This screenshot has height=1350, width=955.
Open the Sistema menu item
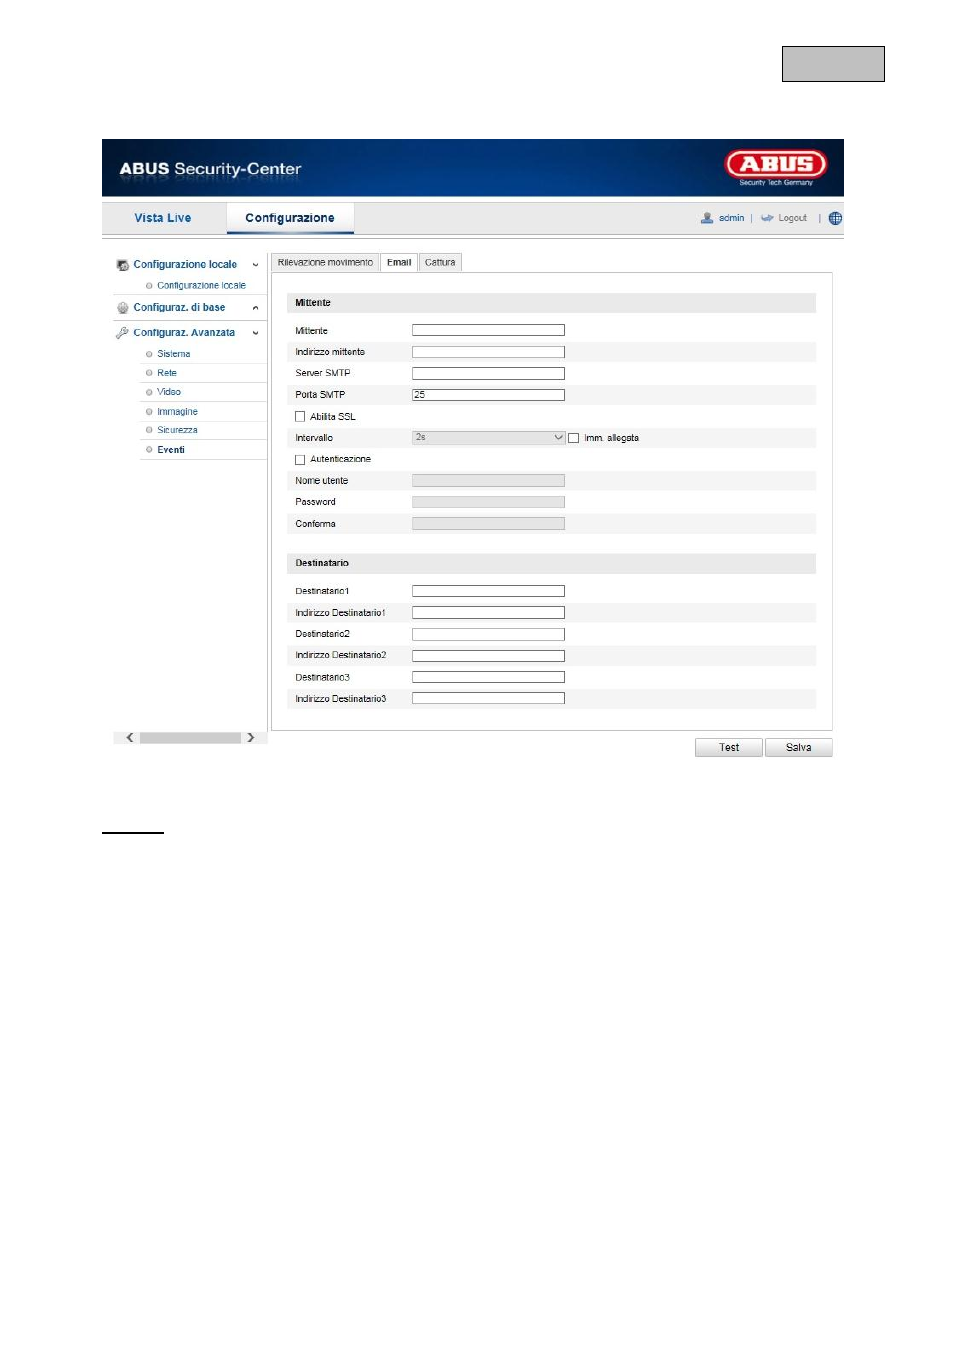point(174,354)
